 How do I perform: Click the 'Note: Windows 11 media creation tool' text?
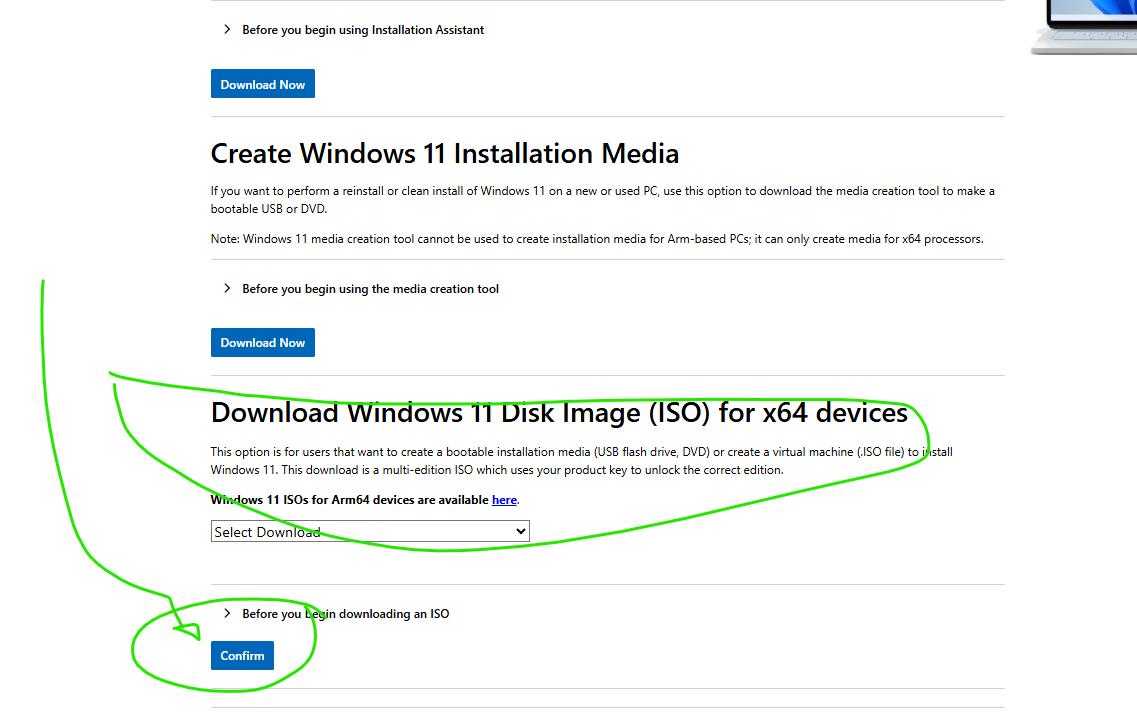tap(597, 239)
